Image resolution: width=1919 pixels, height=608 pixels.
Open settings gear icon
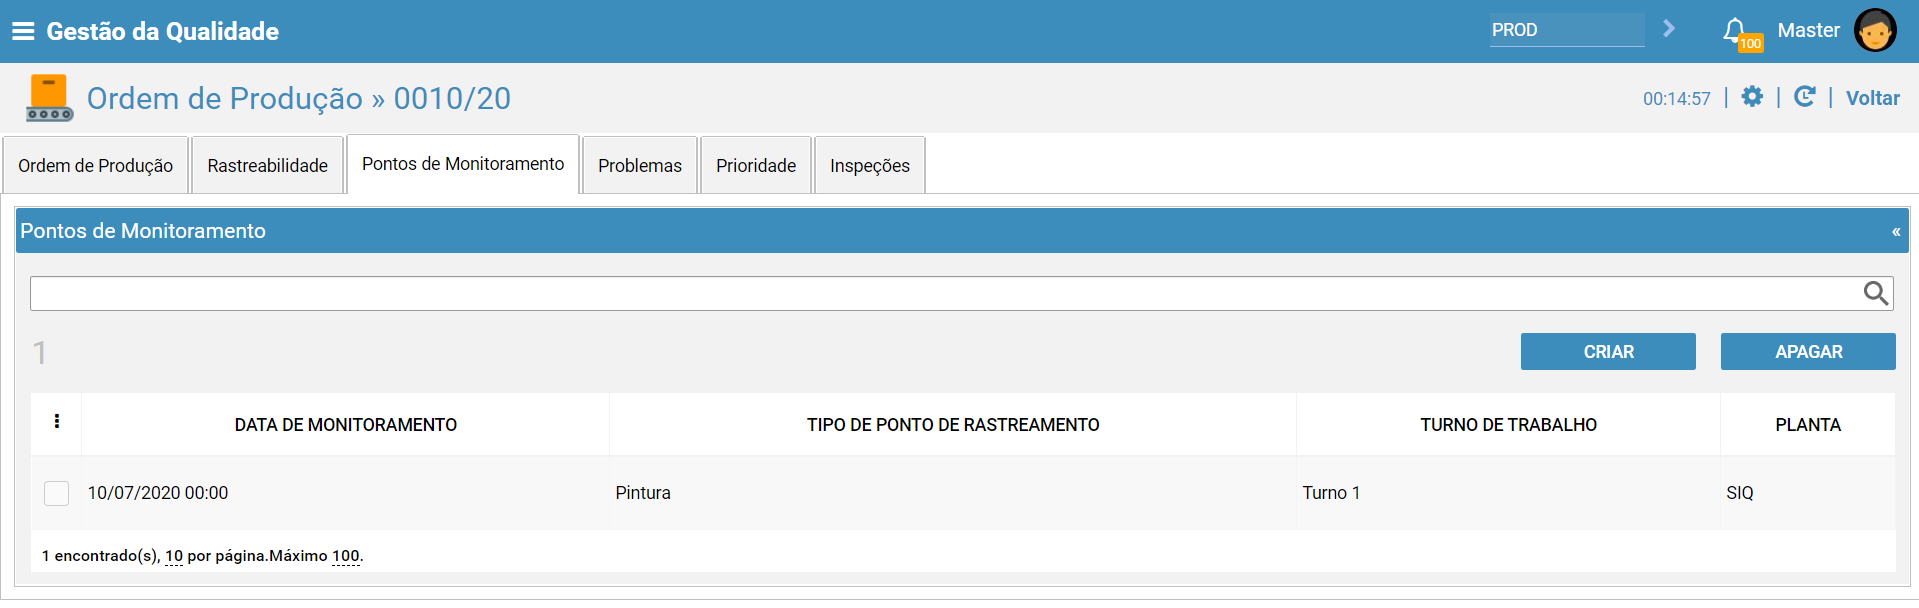tap(1752, 97)
